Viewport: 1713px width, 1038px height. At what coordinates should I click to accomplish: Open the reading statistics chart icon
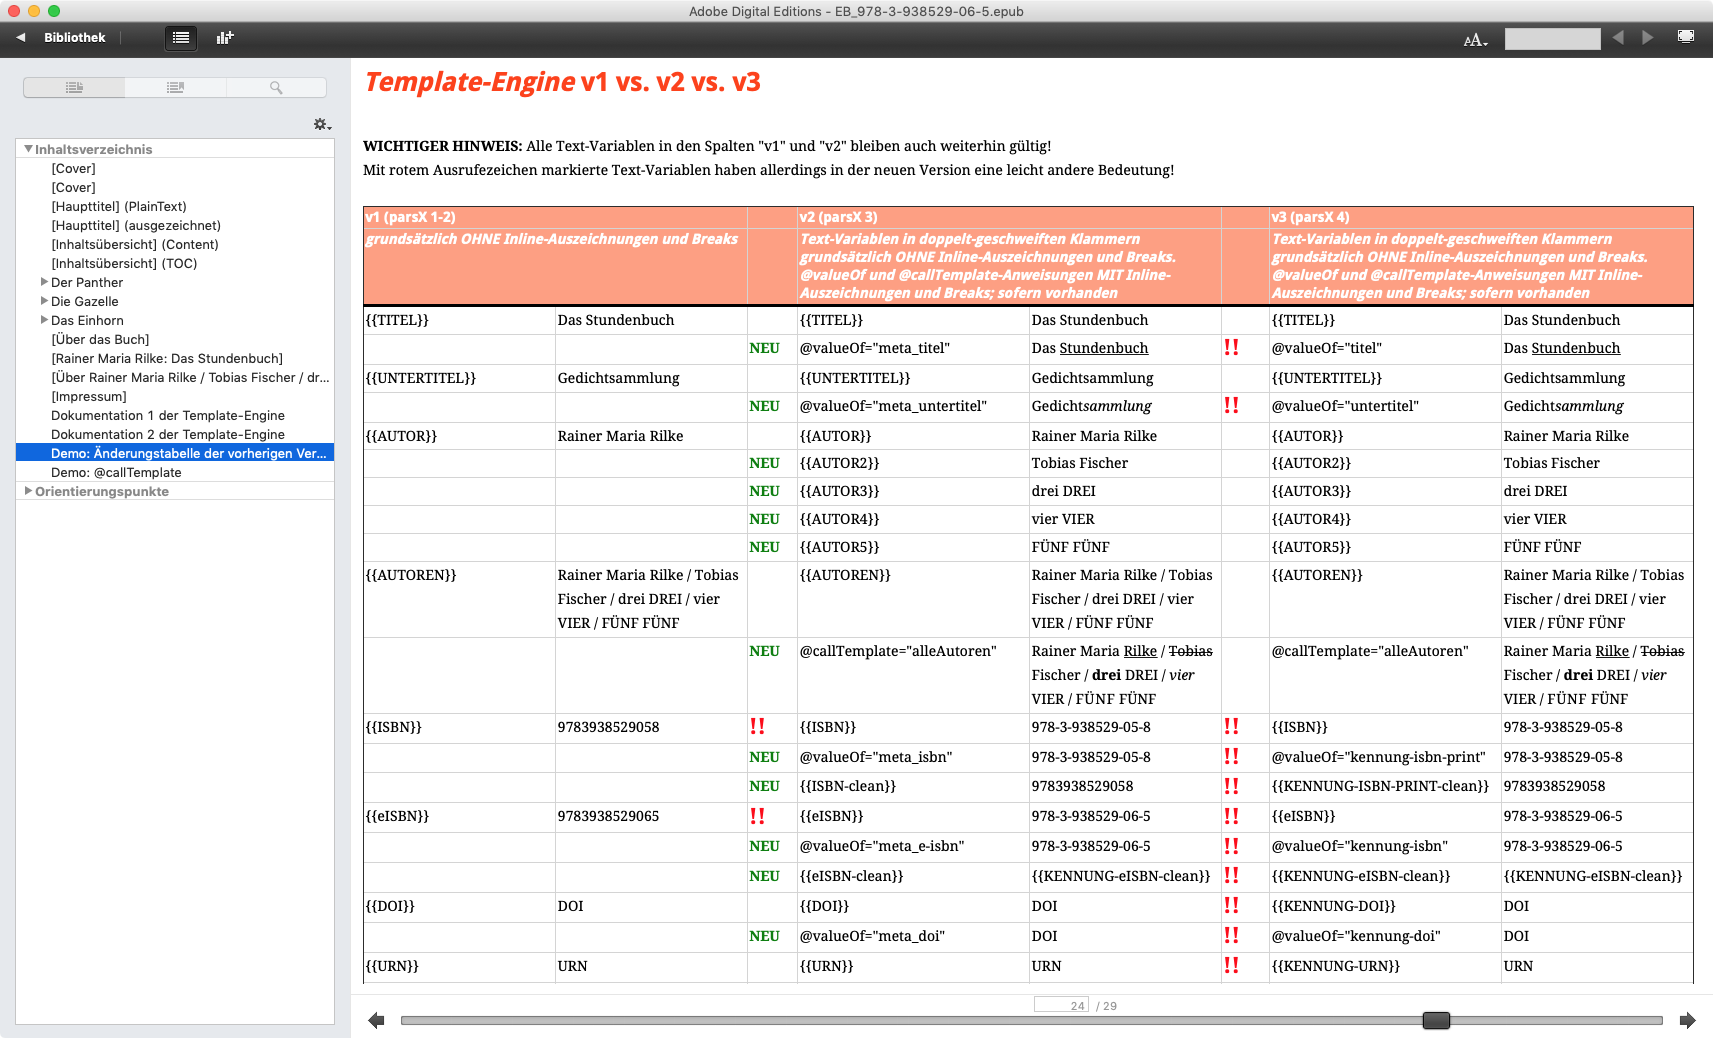pyautogui.click(x=225, y=38)
